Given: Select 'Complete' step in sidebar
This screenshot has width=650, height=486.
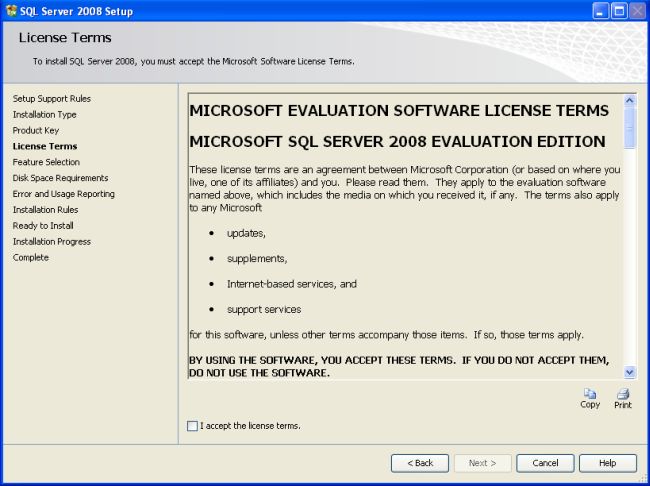Looking at the screenshot, I should (31, 258).
